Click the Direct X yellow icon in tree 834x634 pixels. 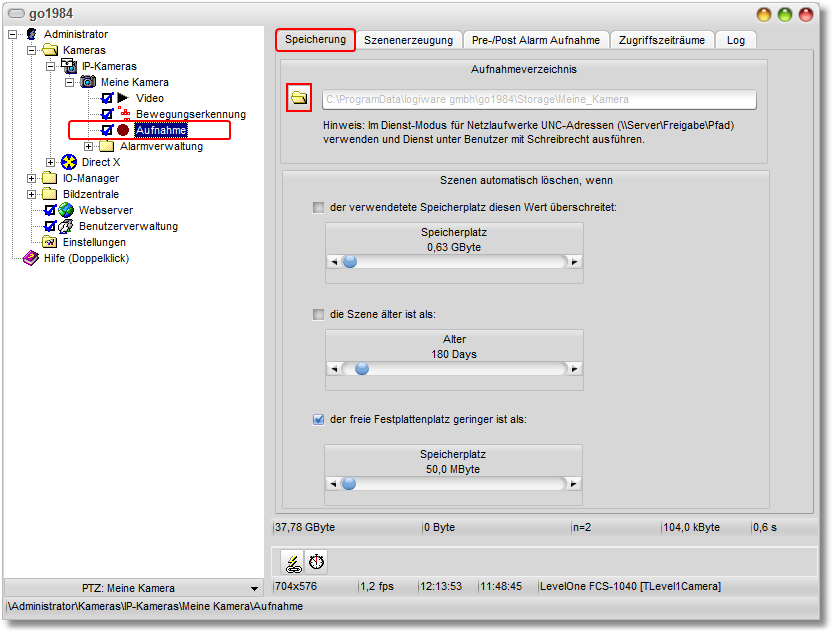point(69,162)
